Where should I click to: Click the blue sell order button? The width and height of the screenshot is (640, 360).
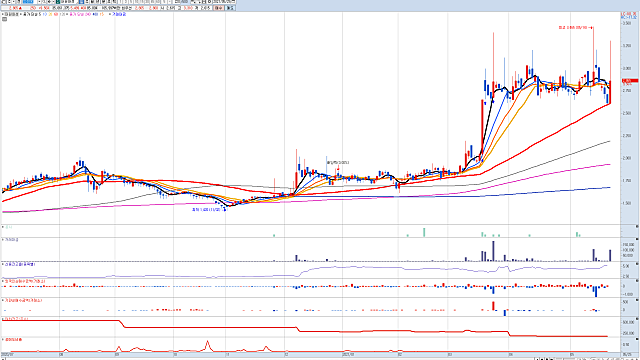click(230, 8)
